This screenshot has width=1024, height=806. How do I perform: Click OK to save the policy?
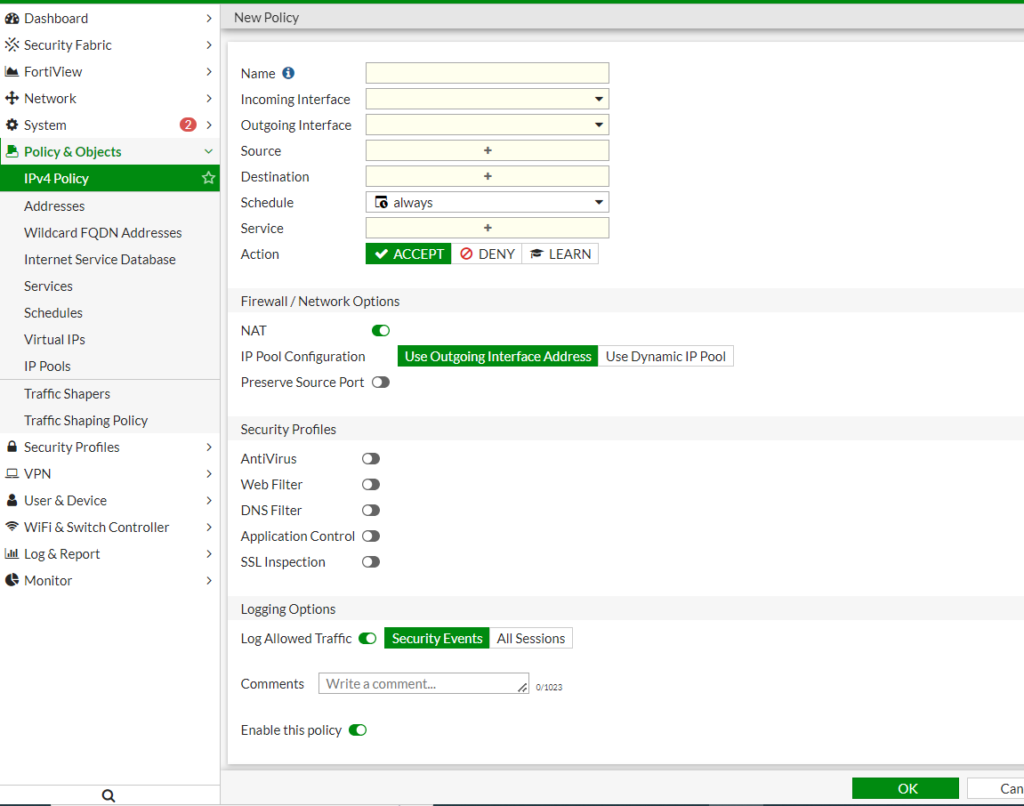[x=906, y=788]
